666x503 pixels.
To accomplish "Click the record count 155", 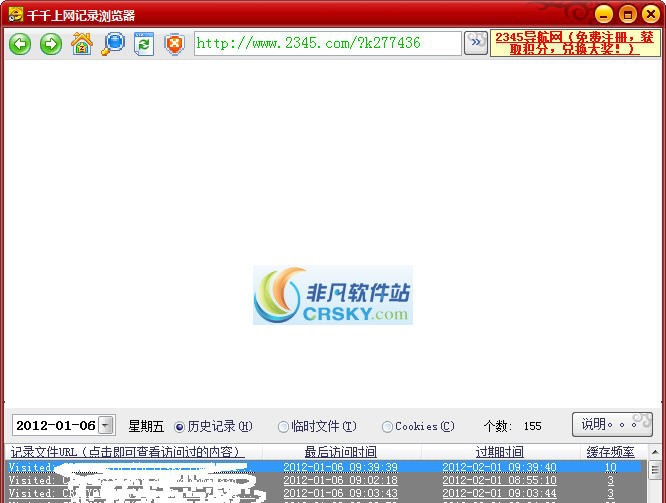I will point(532,426).
